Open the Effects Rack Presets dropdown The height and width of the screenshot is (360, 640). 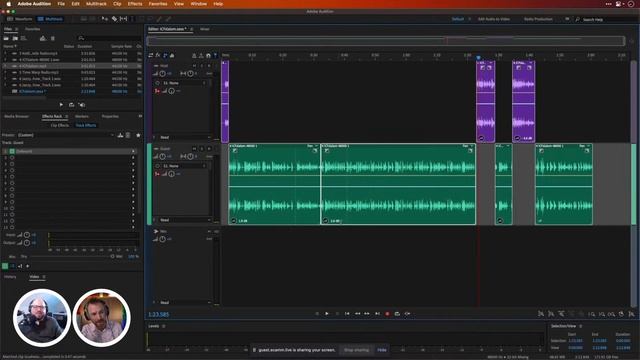65,135
